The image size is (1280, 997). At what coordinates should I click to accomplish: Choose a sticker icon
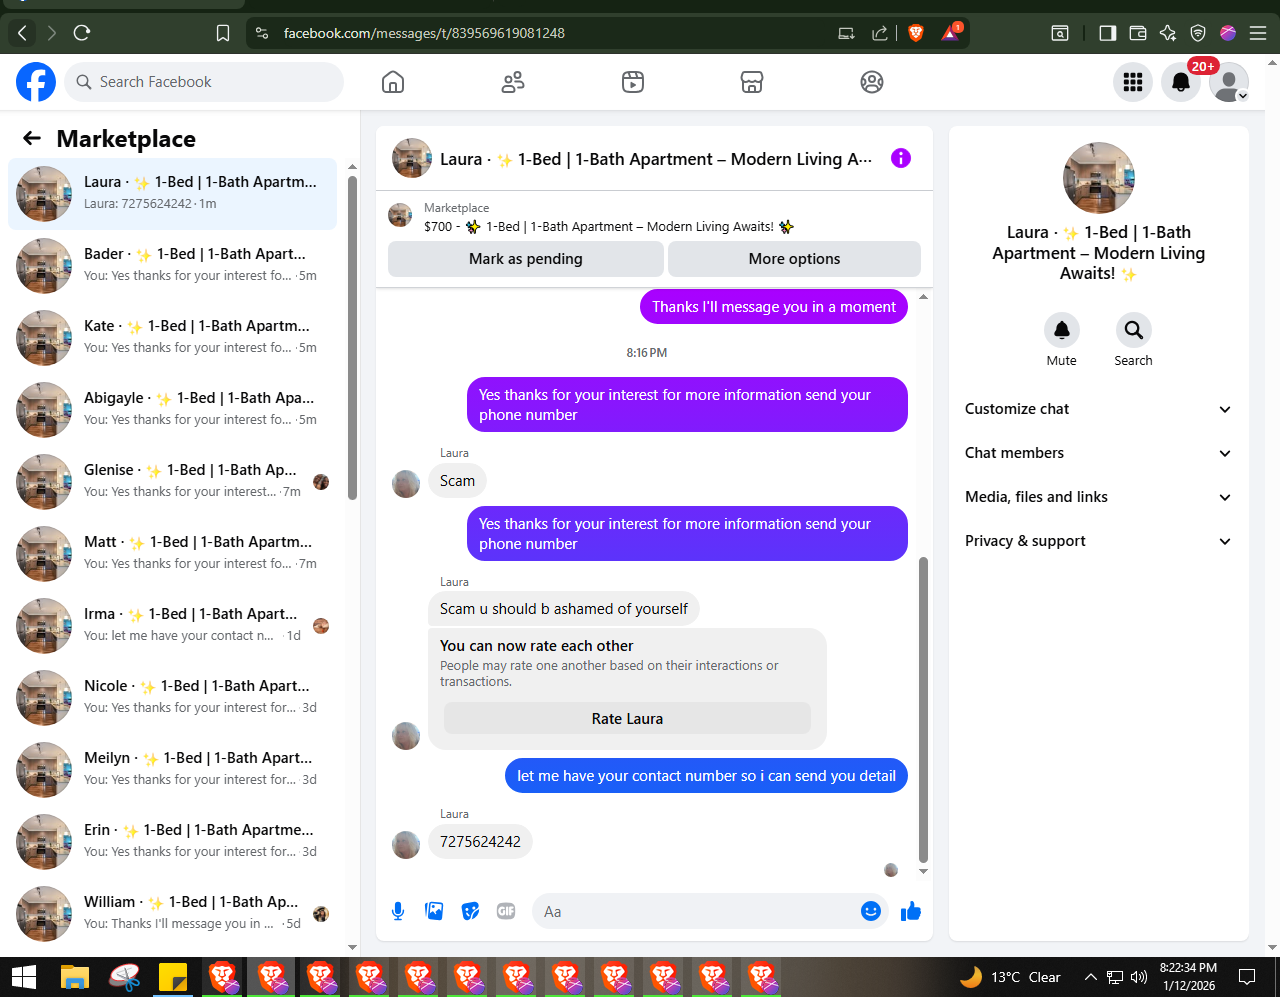click(x=470, y=911)
